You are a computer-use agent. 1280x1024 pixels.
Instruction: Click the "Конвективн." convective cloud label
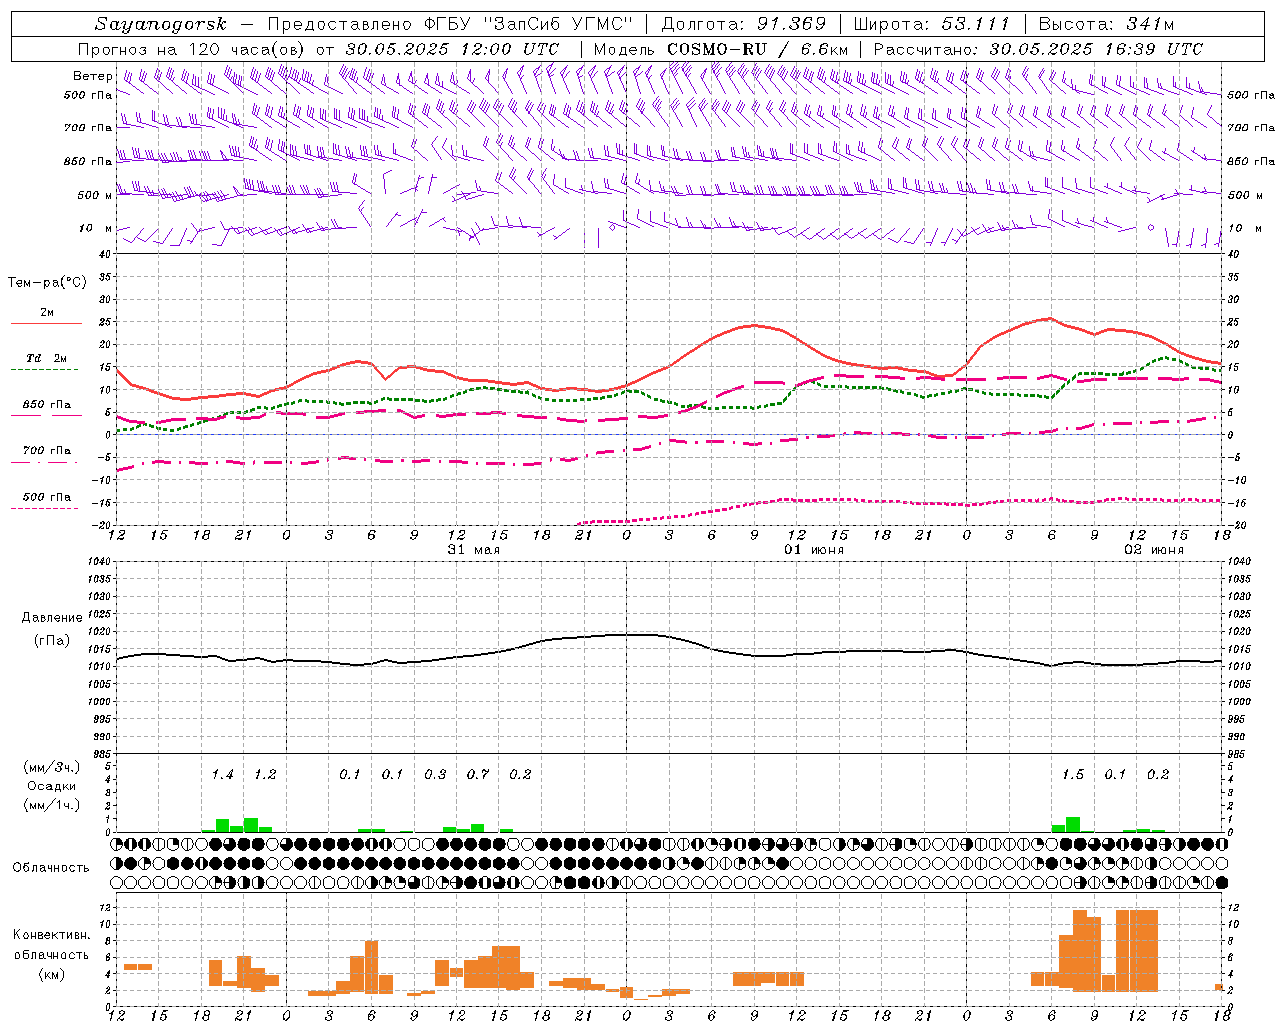[52, 935]
